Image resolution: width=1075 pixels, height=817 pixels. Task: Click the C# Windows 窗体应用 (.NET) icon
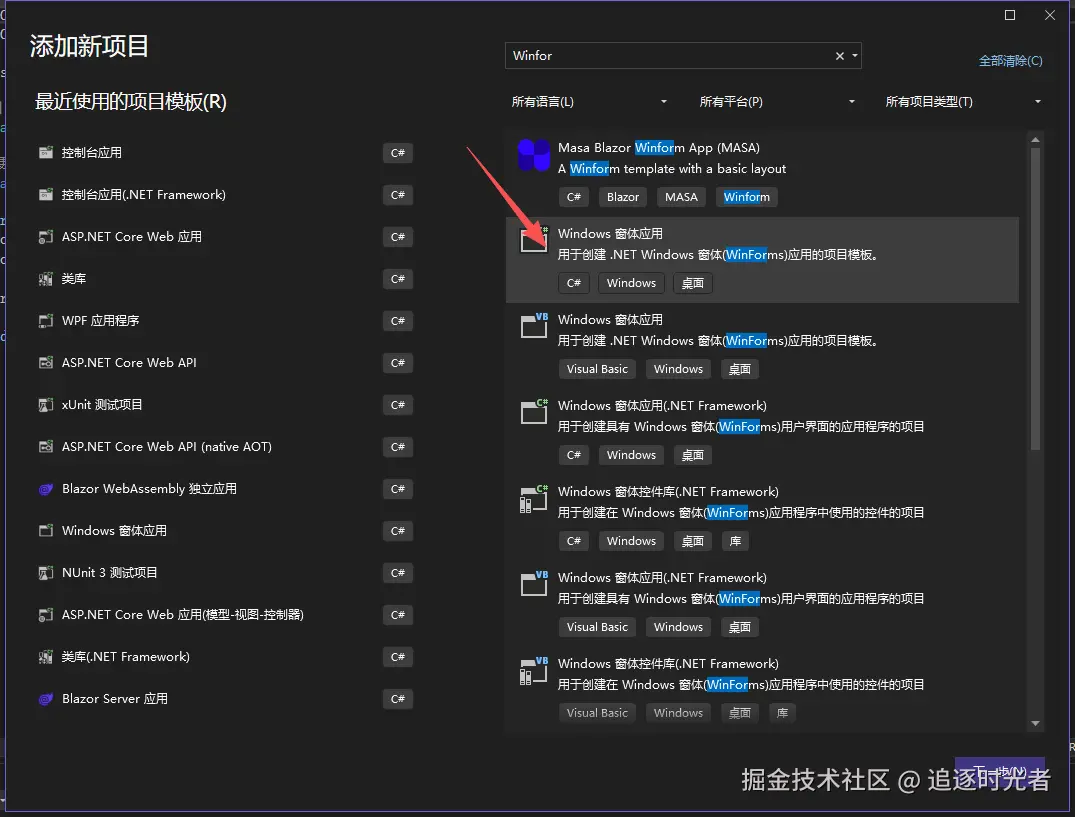click(x=534, y=240)
